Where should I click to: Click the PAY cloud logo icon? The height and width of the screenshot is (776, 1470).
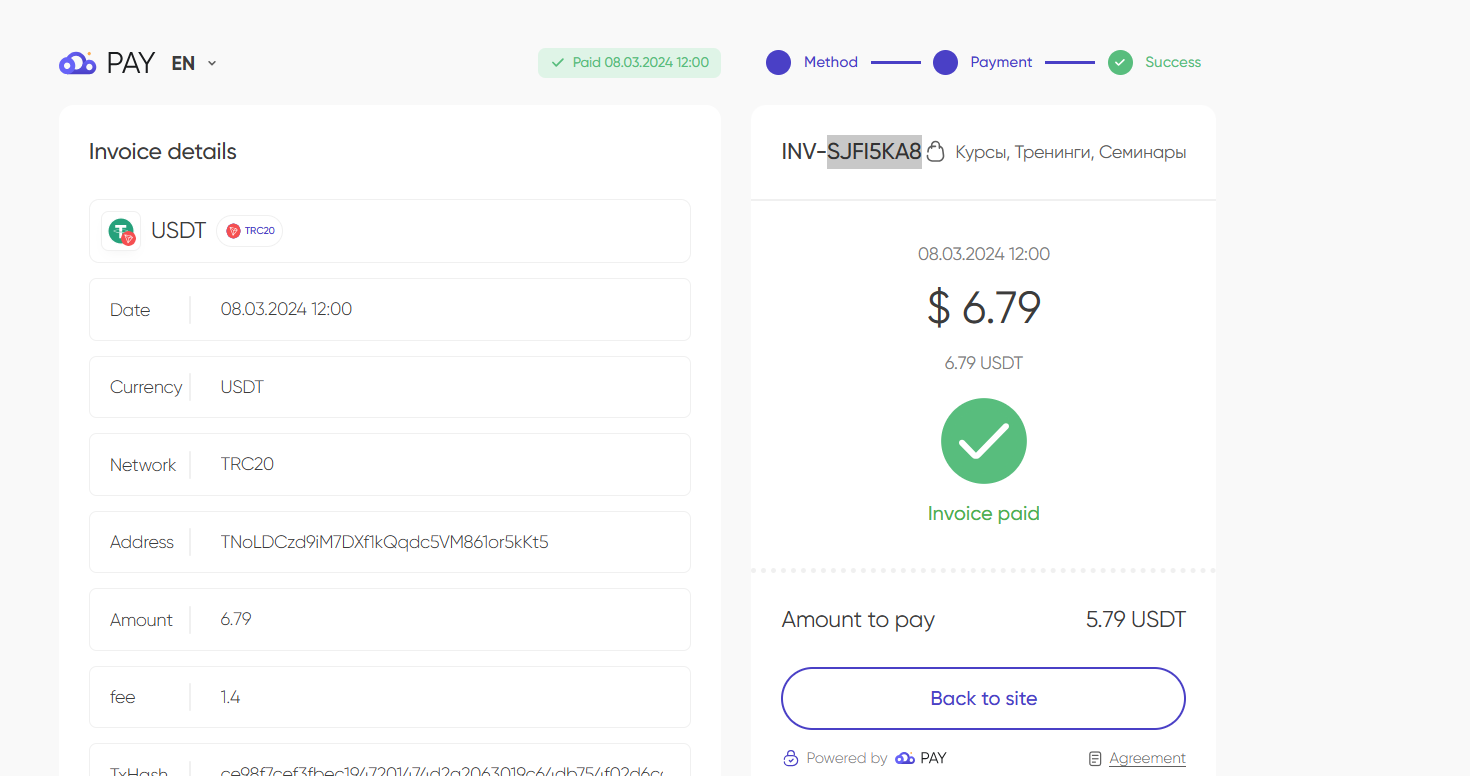(x=77, y=63)
